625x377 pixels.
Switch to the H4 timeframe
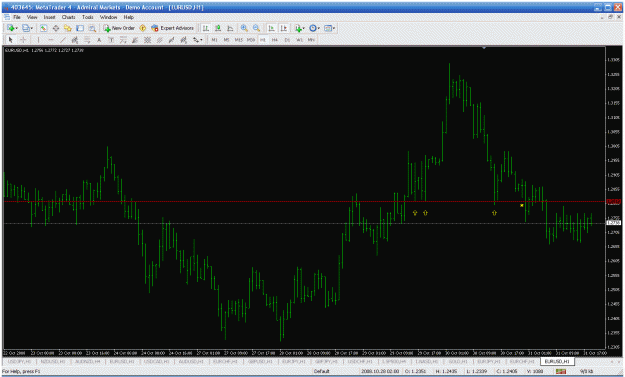(275, 40)
